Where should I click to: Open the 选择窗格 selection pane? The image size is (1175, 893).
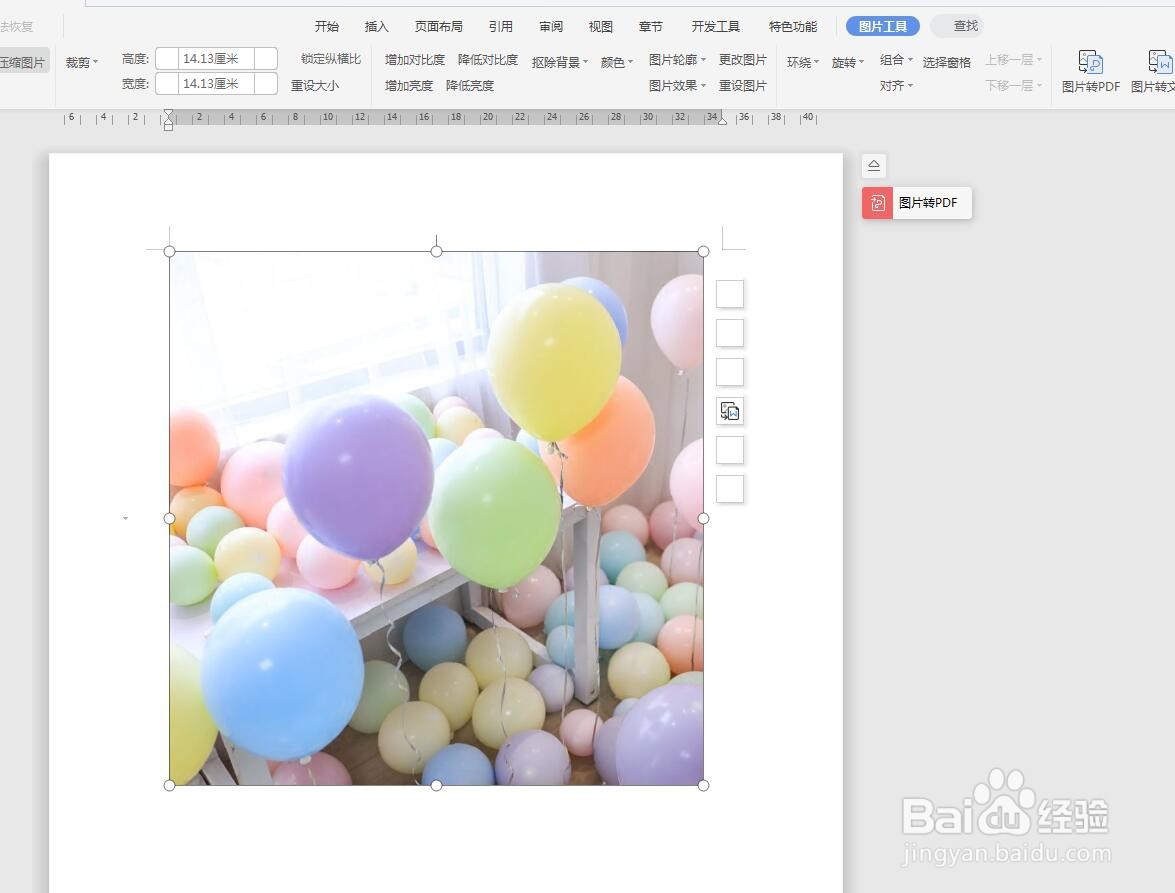(x=946, y=62)
